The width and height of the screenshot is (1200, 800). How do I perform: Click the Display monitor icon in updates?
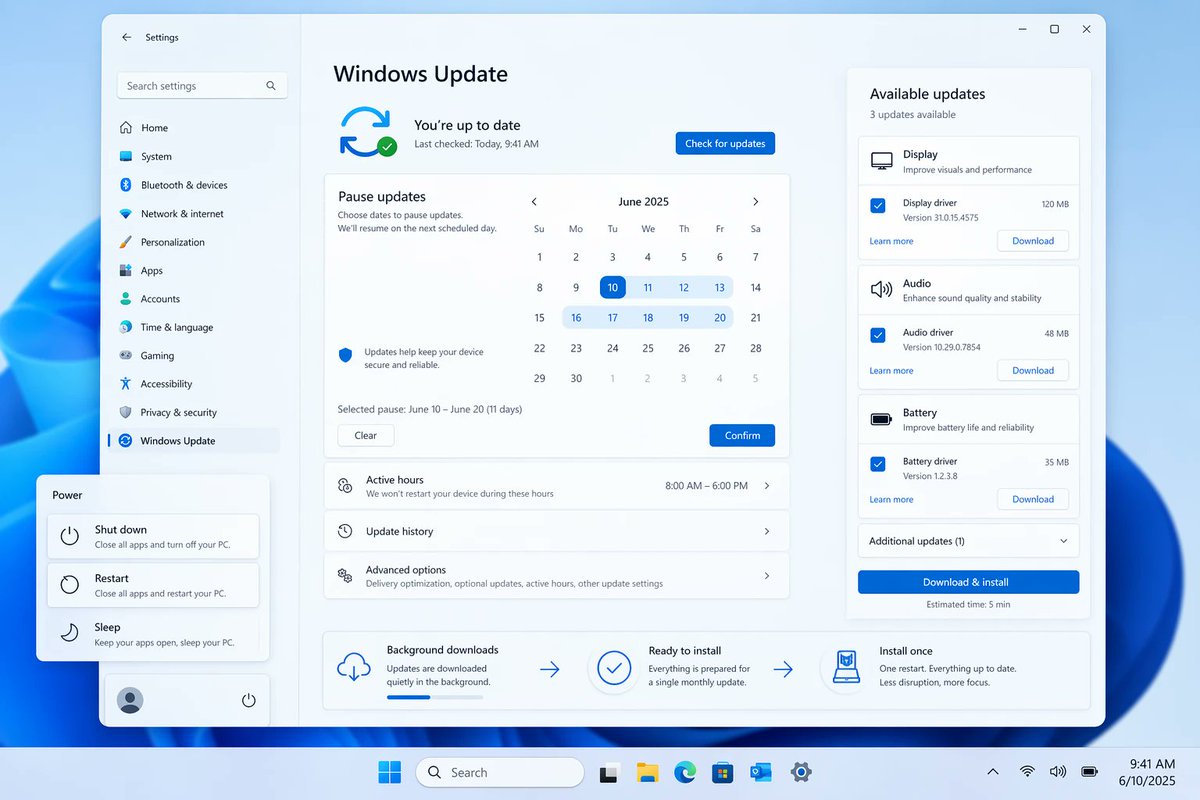click(882, 161)
